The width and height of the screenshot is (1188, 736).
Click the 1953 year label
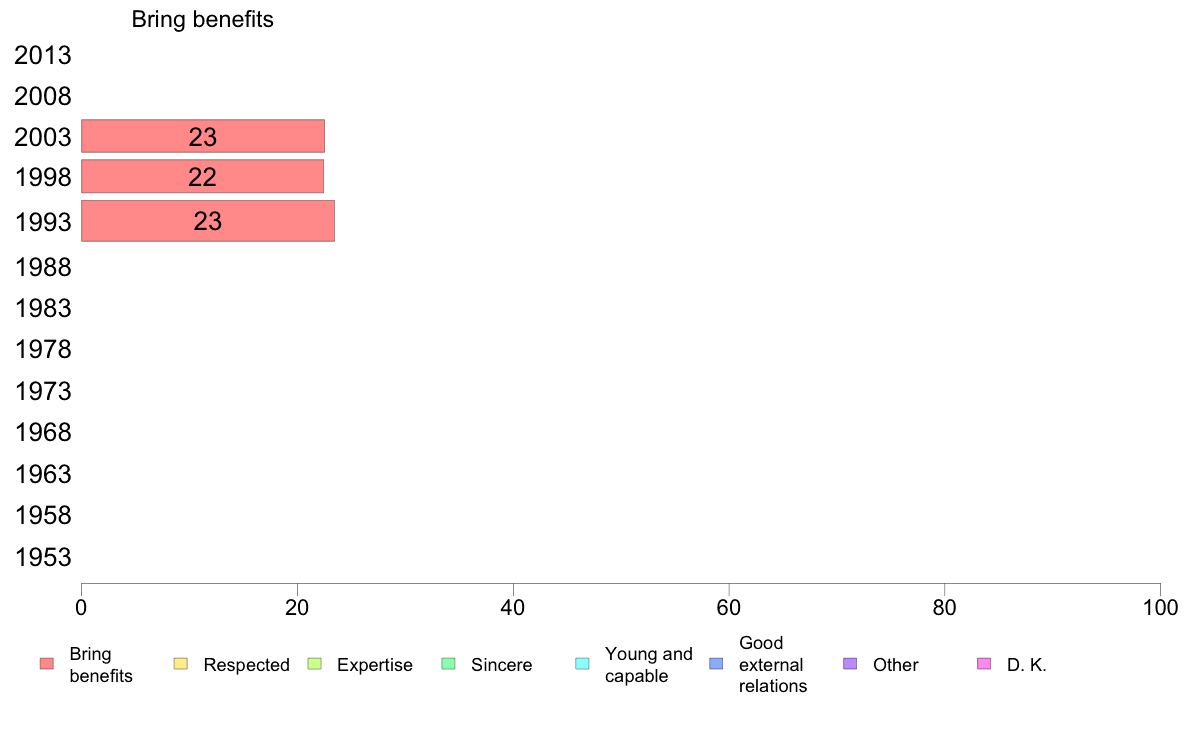tap(42, 557)
